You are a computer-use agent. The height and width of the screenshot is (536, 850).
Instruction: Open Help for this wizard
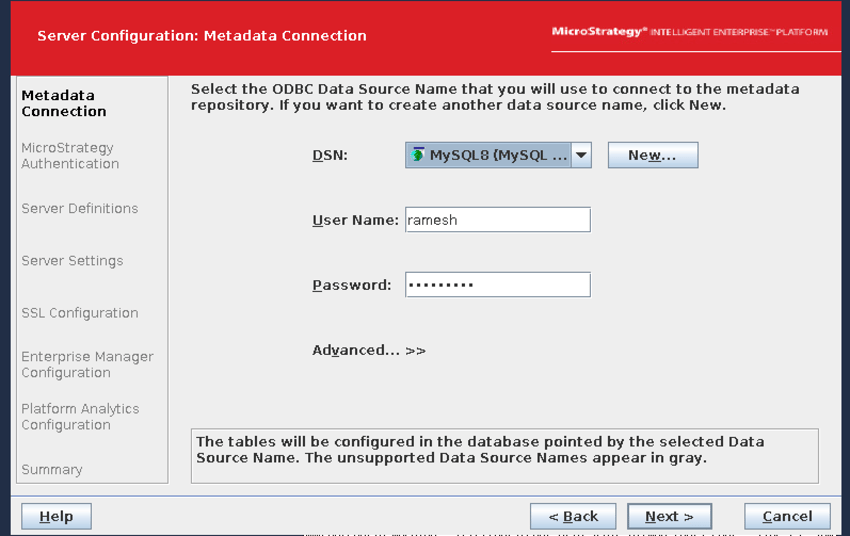(x=56, y=516)
